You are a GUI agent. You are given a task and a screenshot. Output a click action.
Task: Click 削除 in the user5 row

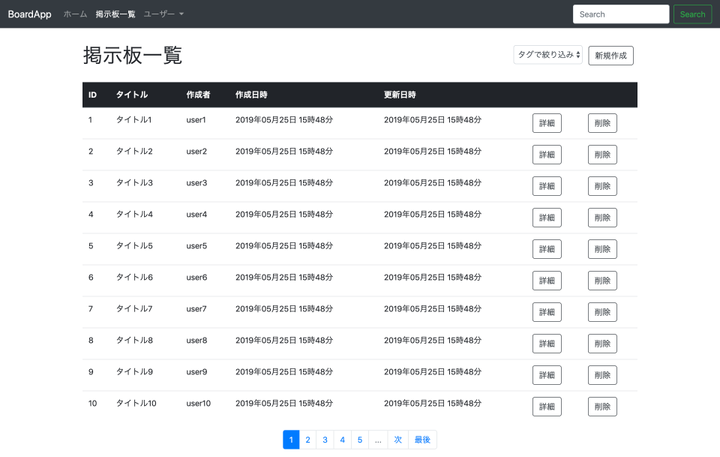[x=602, y=249]
